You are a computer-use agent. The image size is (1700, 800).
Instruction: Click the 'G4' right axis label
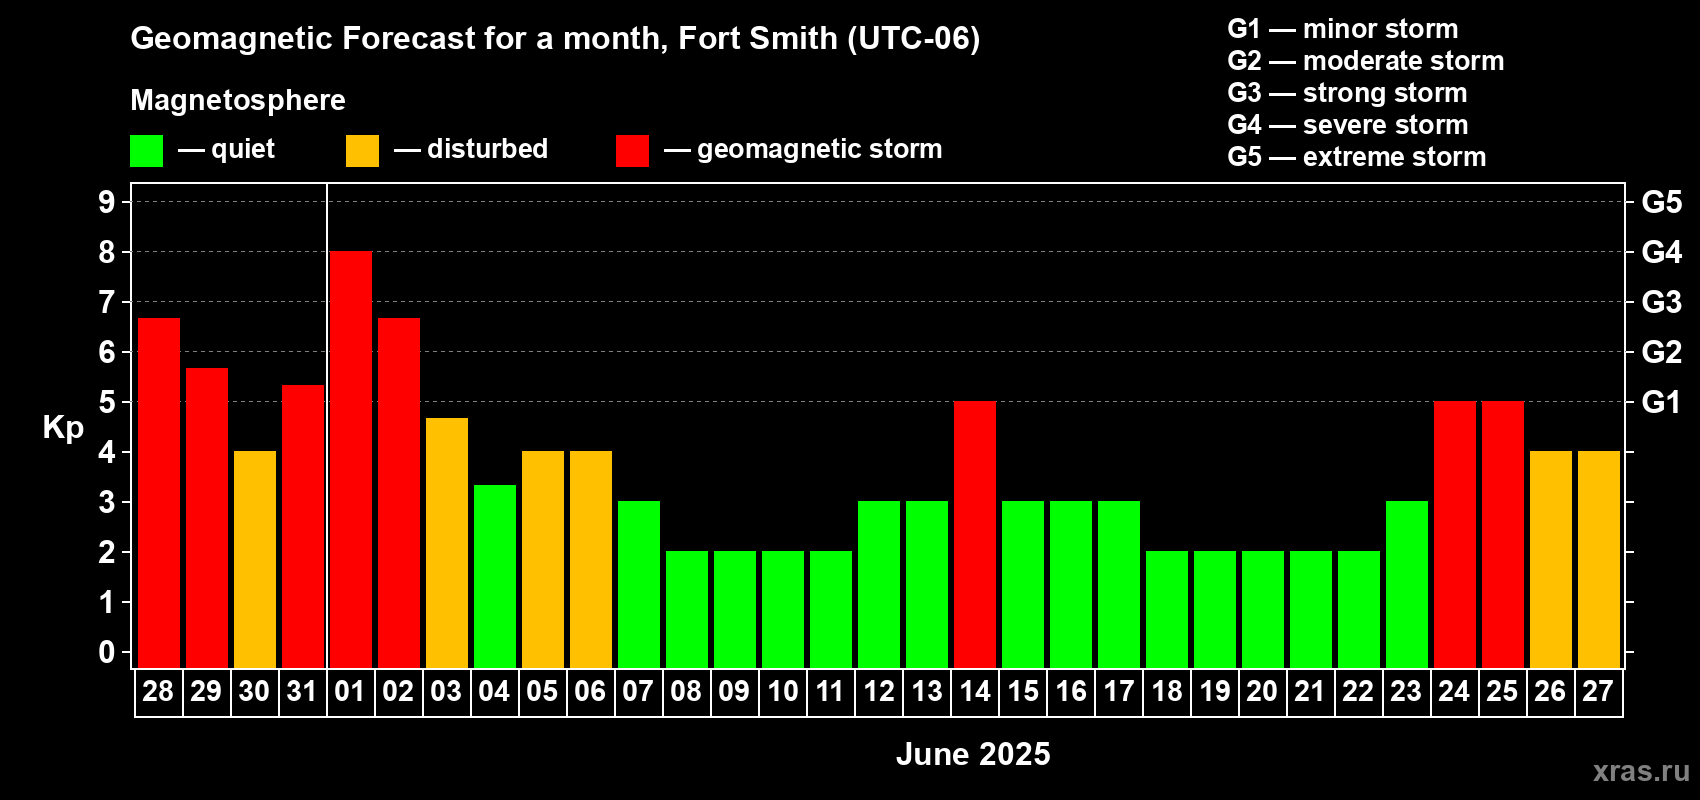pos(1662,252)
